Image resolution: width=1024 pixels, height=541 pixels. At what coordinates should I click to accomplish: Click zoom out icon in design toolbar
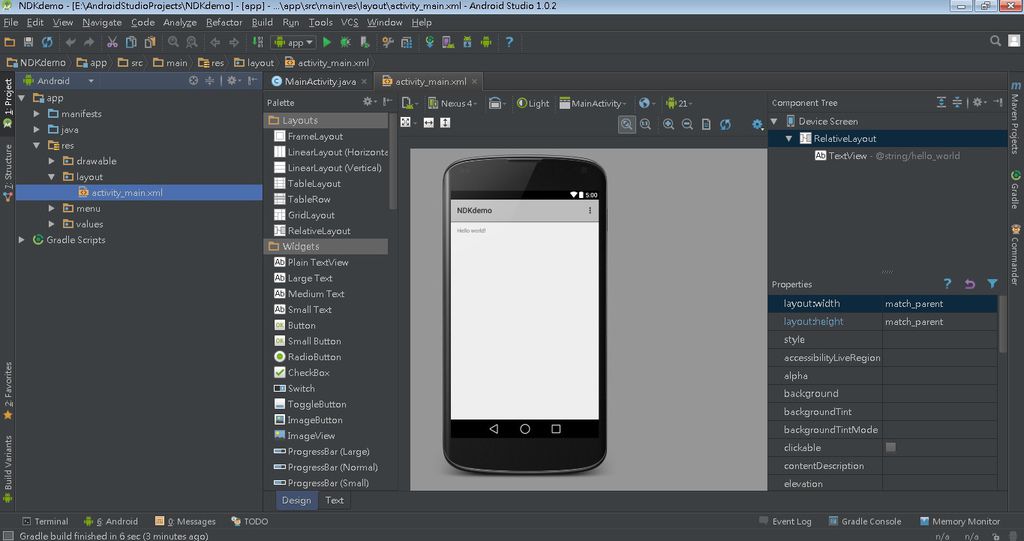(x=687, y=124)
